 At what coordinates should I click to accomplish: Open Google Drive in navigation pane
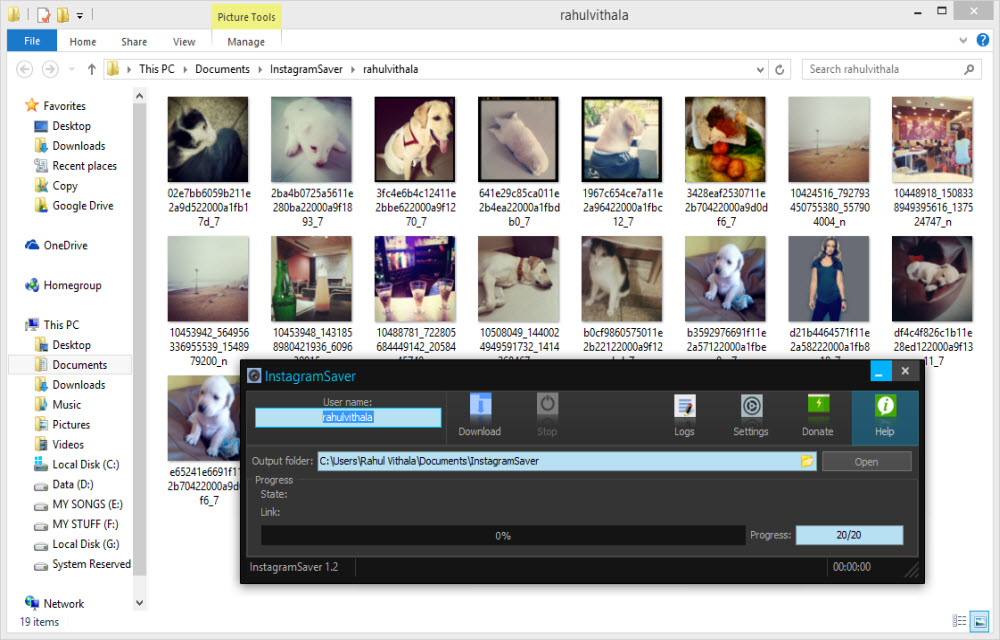pos(82,205)
